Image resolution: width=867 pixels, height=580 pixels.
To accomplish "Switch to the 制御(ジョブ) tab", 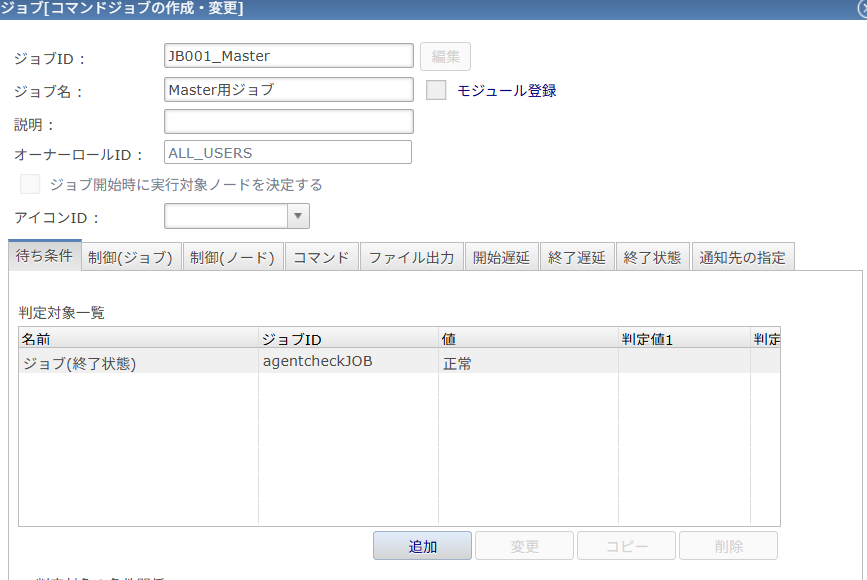I will 131,257.
